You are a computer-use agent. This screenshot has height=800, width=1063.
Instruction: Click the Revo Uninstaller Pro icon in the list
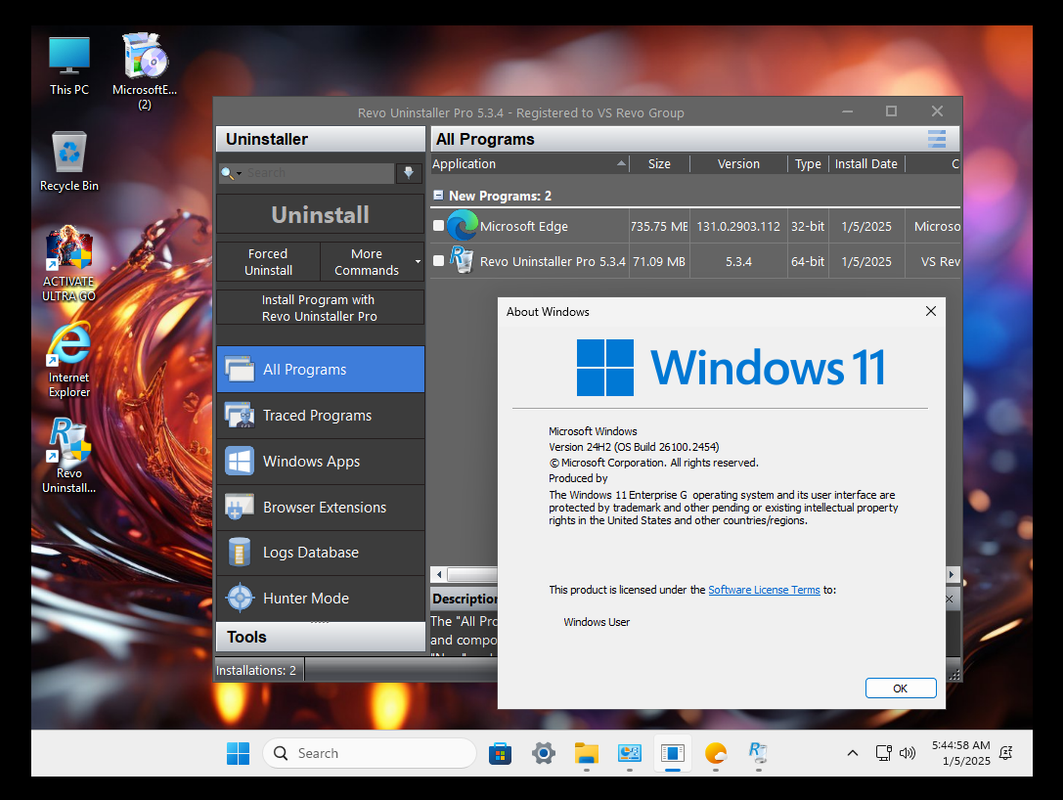click(462, 260)
